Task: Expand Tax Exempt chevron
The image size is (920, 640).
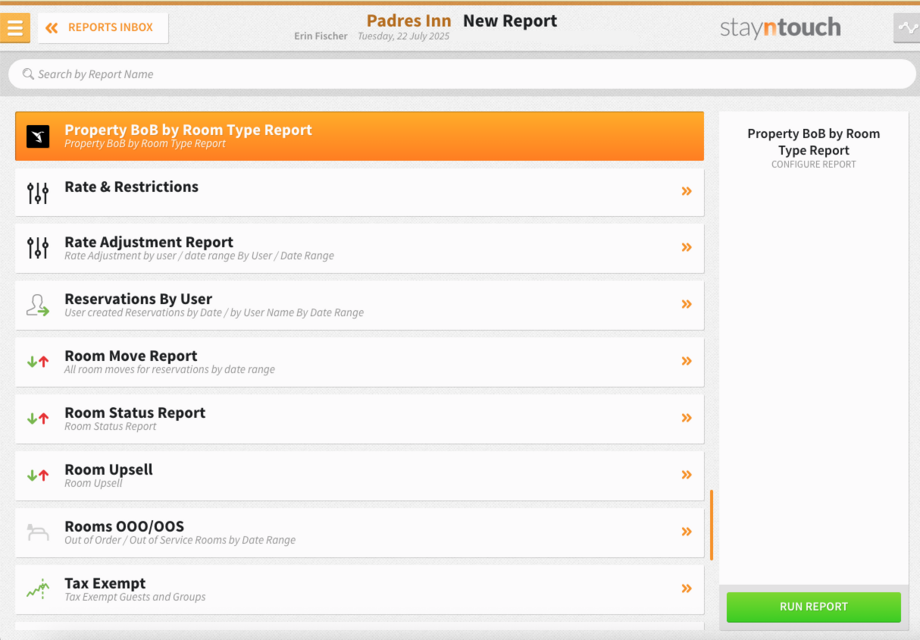Action: tap(686, 588)
